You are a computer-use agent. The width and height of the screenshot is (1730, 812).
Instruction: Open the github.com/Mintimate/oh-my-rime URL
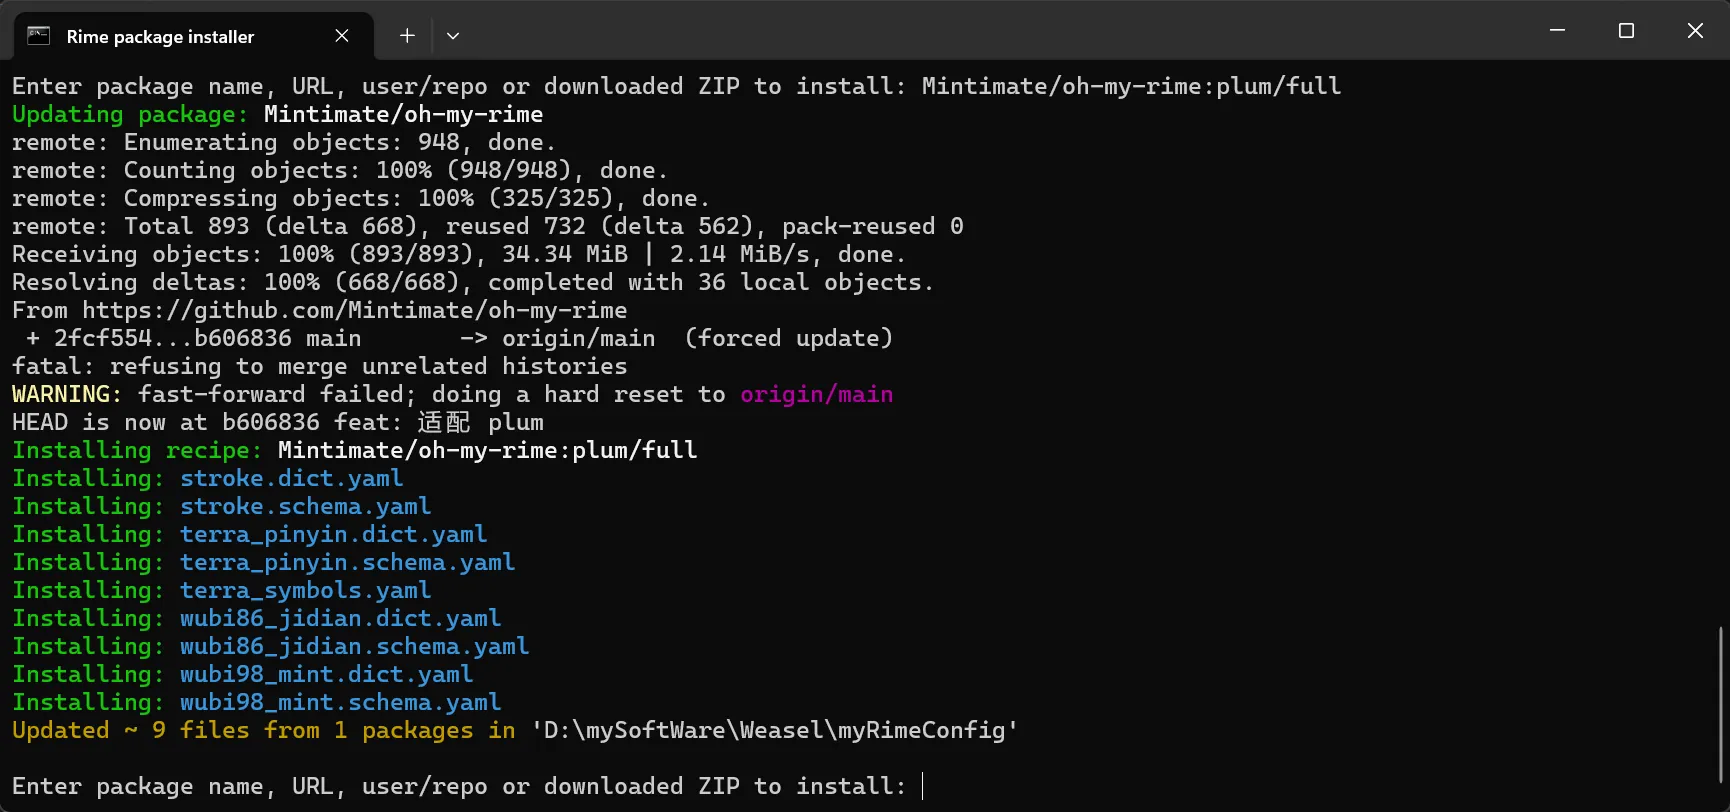point(355,311)
